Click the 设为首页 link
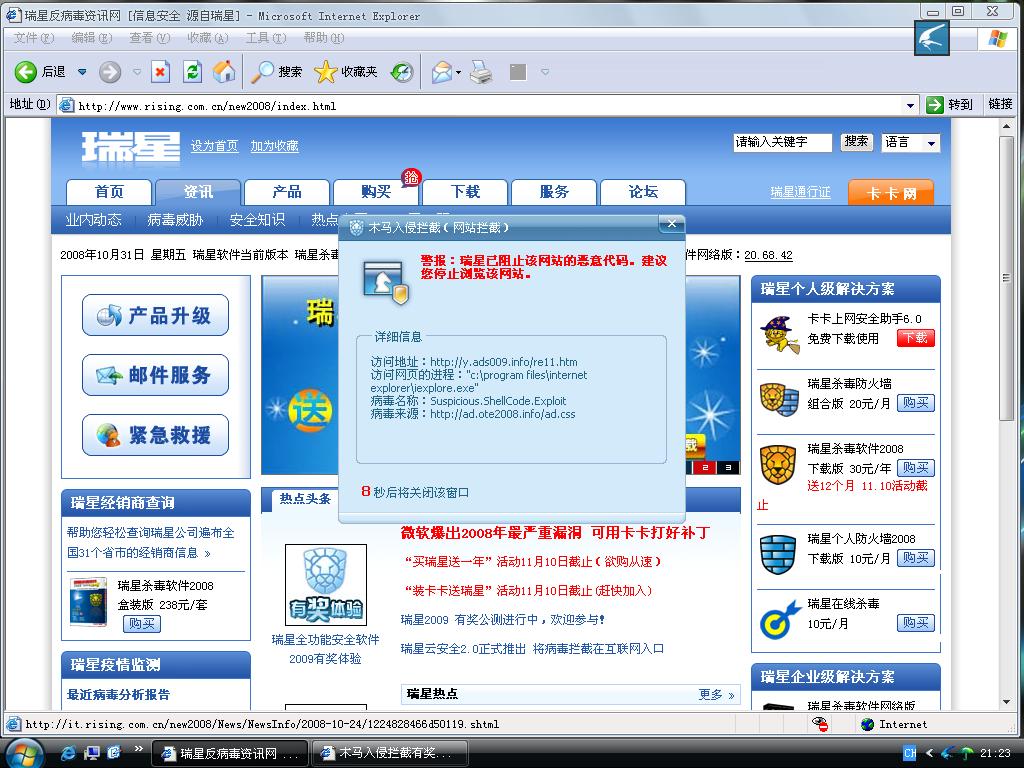 point(214,146)
